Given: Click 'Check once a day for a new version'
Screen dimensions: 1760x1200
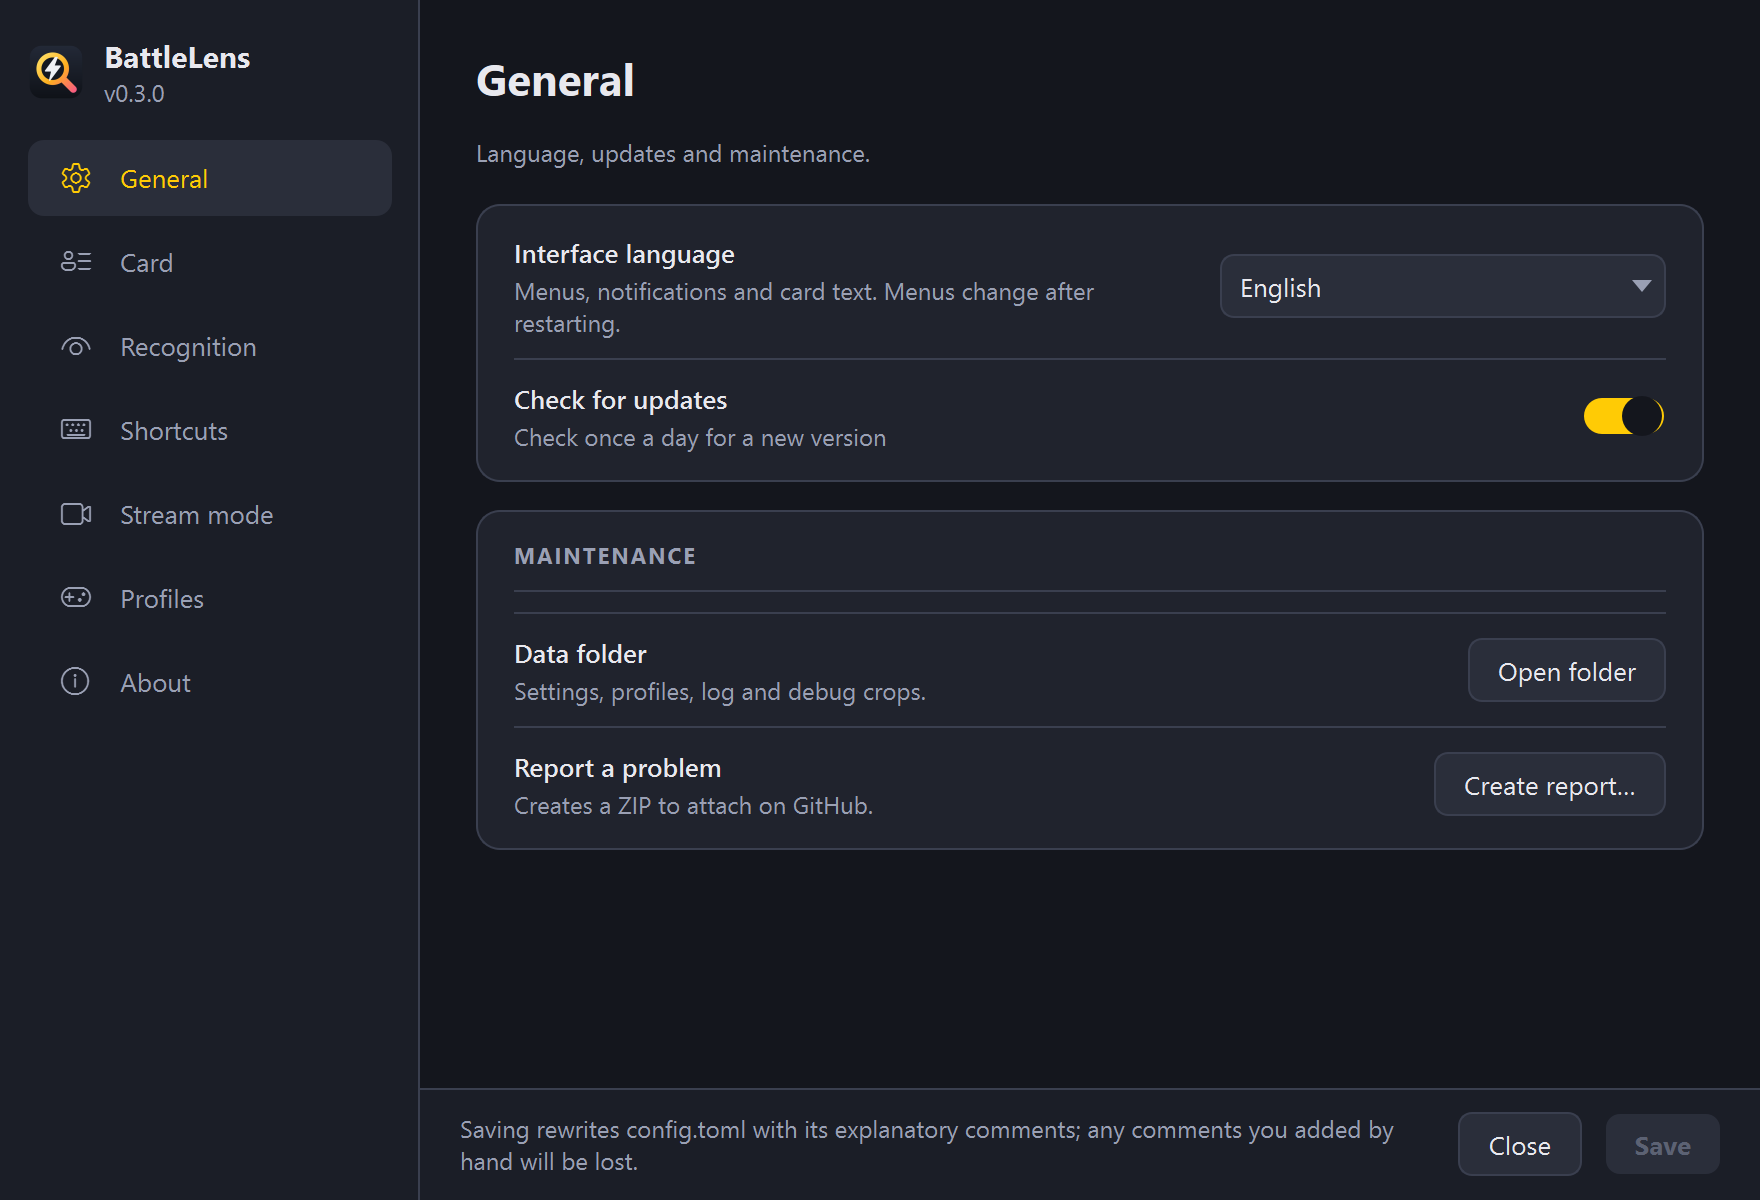Looking at the screenshot, I should 700,438.
